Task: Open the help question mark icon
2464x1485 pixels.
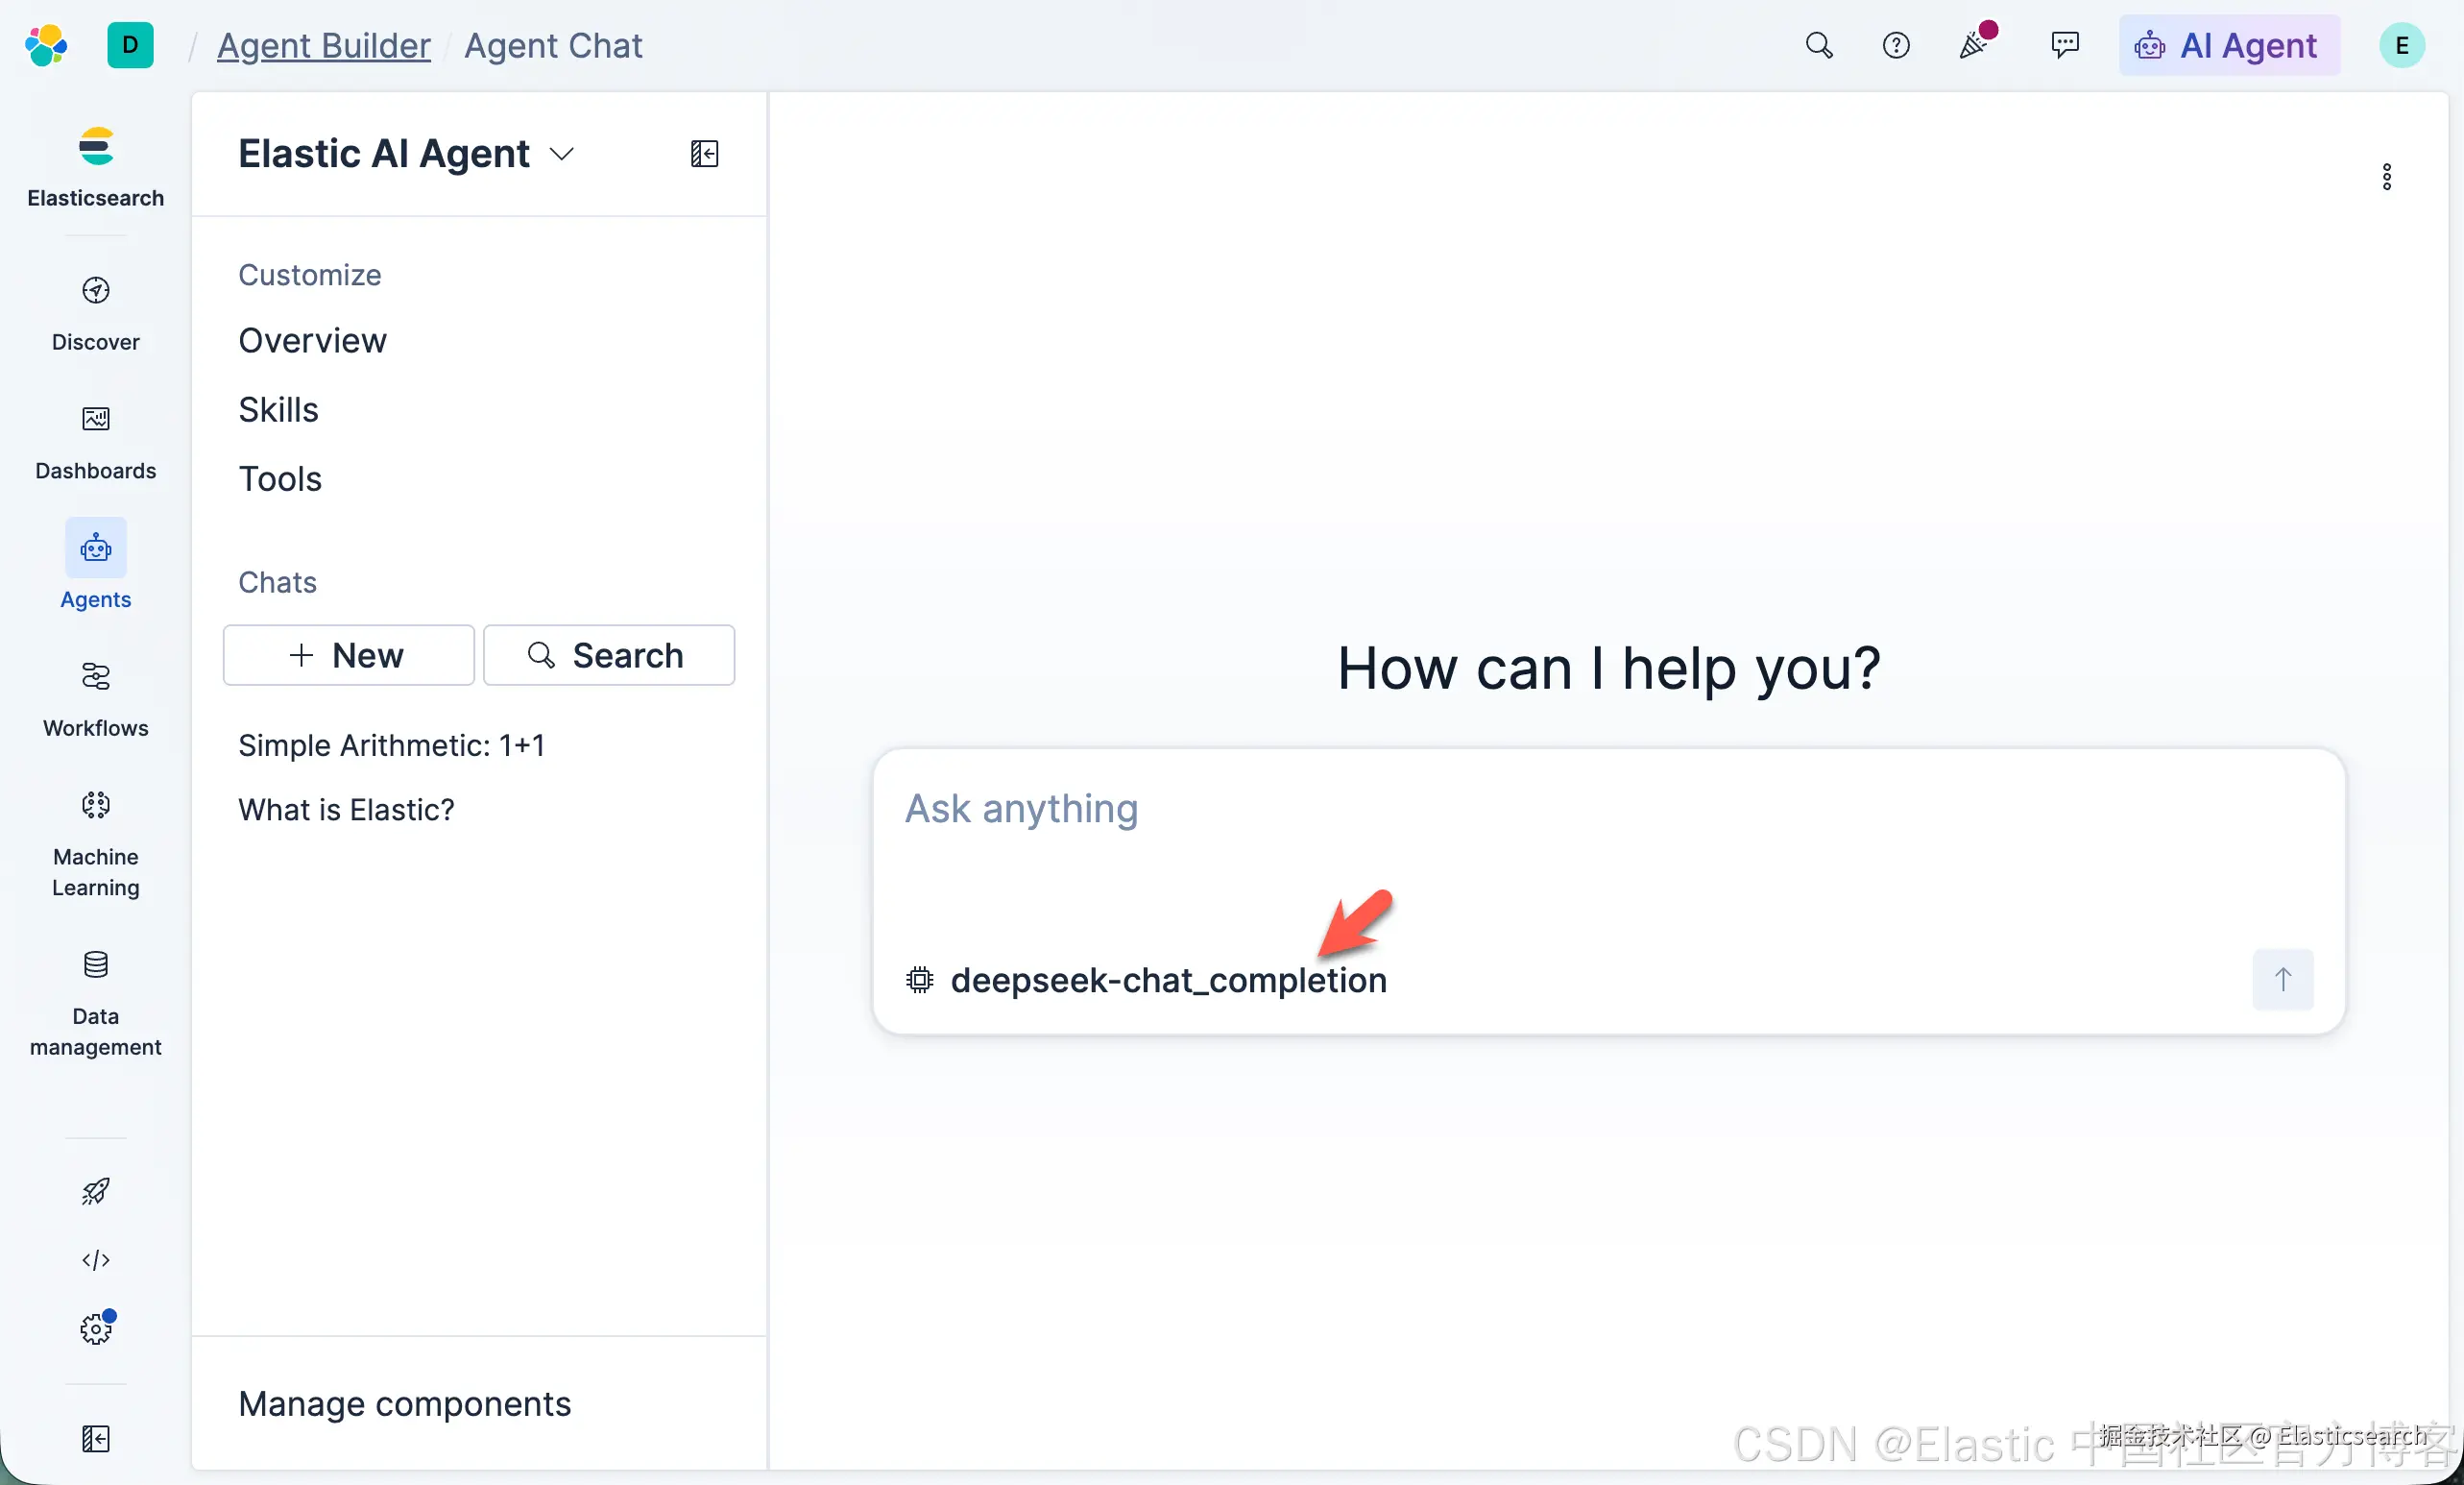Action: click(1896, 45)
